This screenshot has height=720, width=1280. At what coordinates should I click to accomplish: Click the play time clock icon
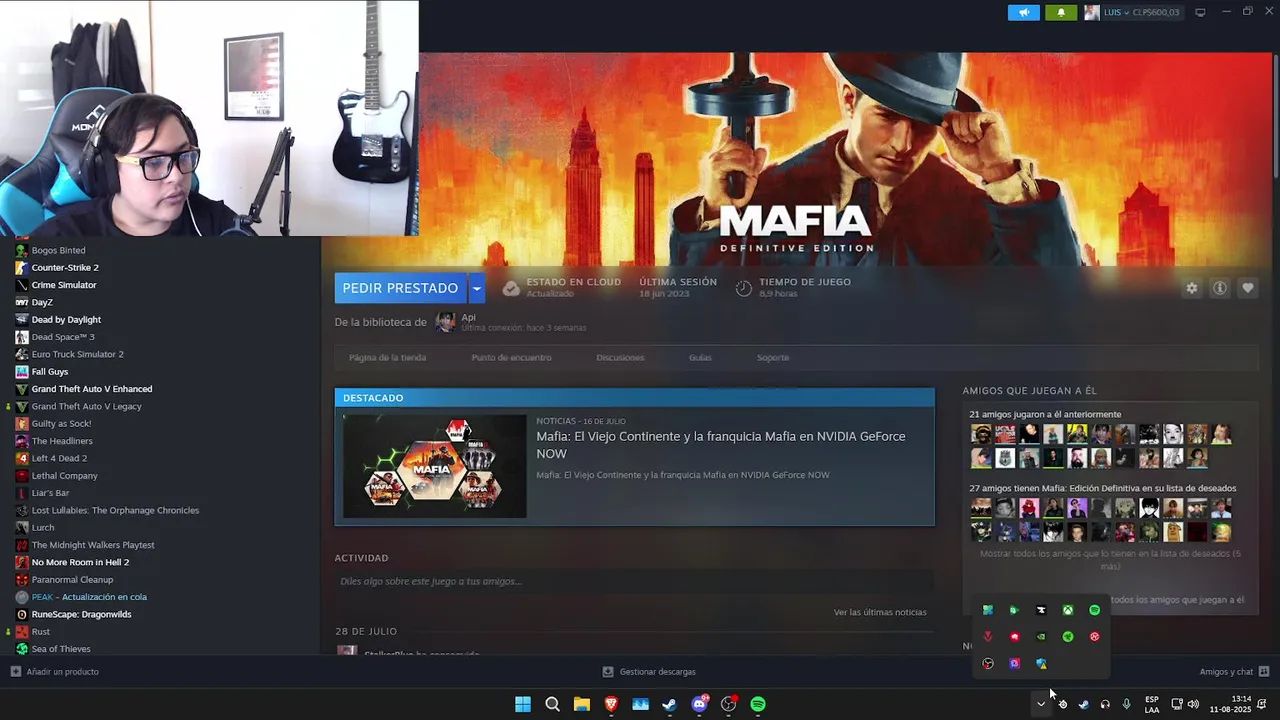pyautogui.click(x=743, y=288)
